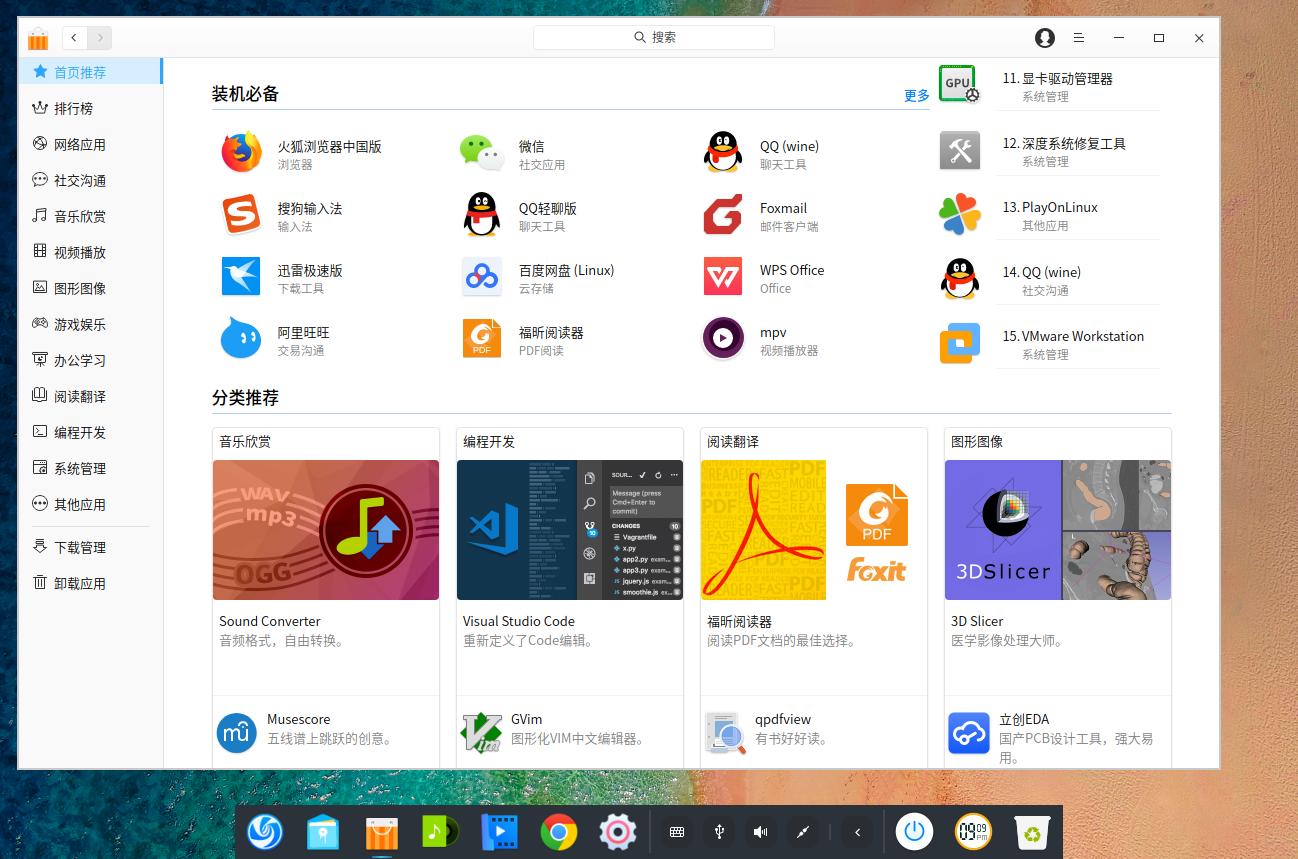Click the QQ (wine) penguin icon

(722, 152)
